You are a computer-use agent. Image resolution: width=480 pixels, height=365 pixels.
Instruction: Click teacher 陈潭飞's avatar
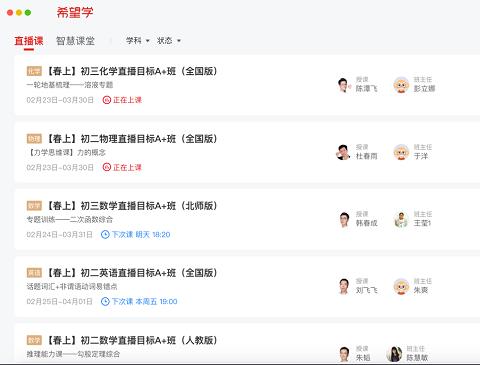[x=343, y=85]
